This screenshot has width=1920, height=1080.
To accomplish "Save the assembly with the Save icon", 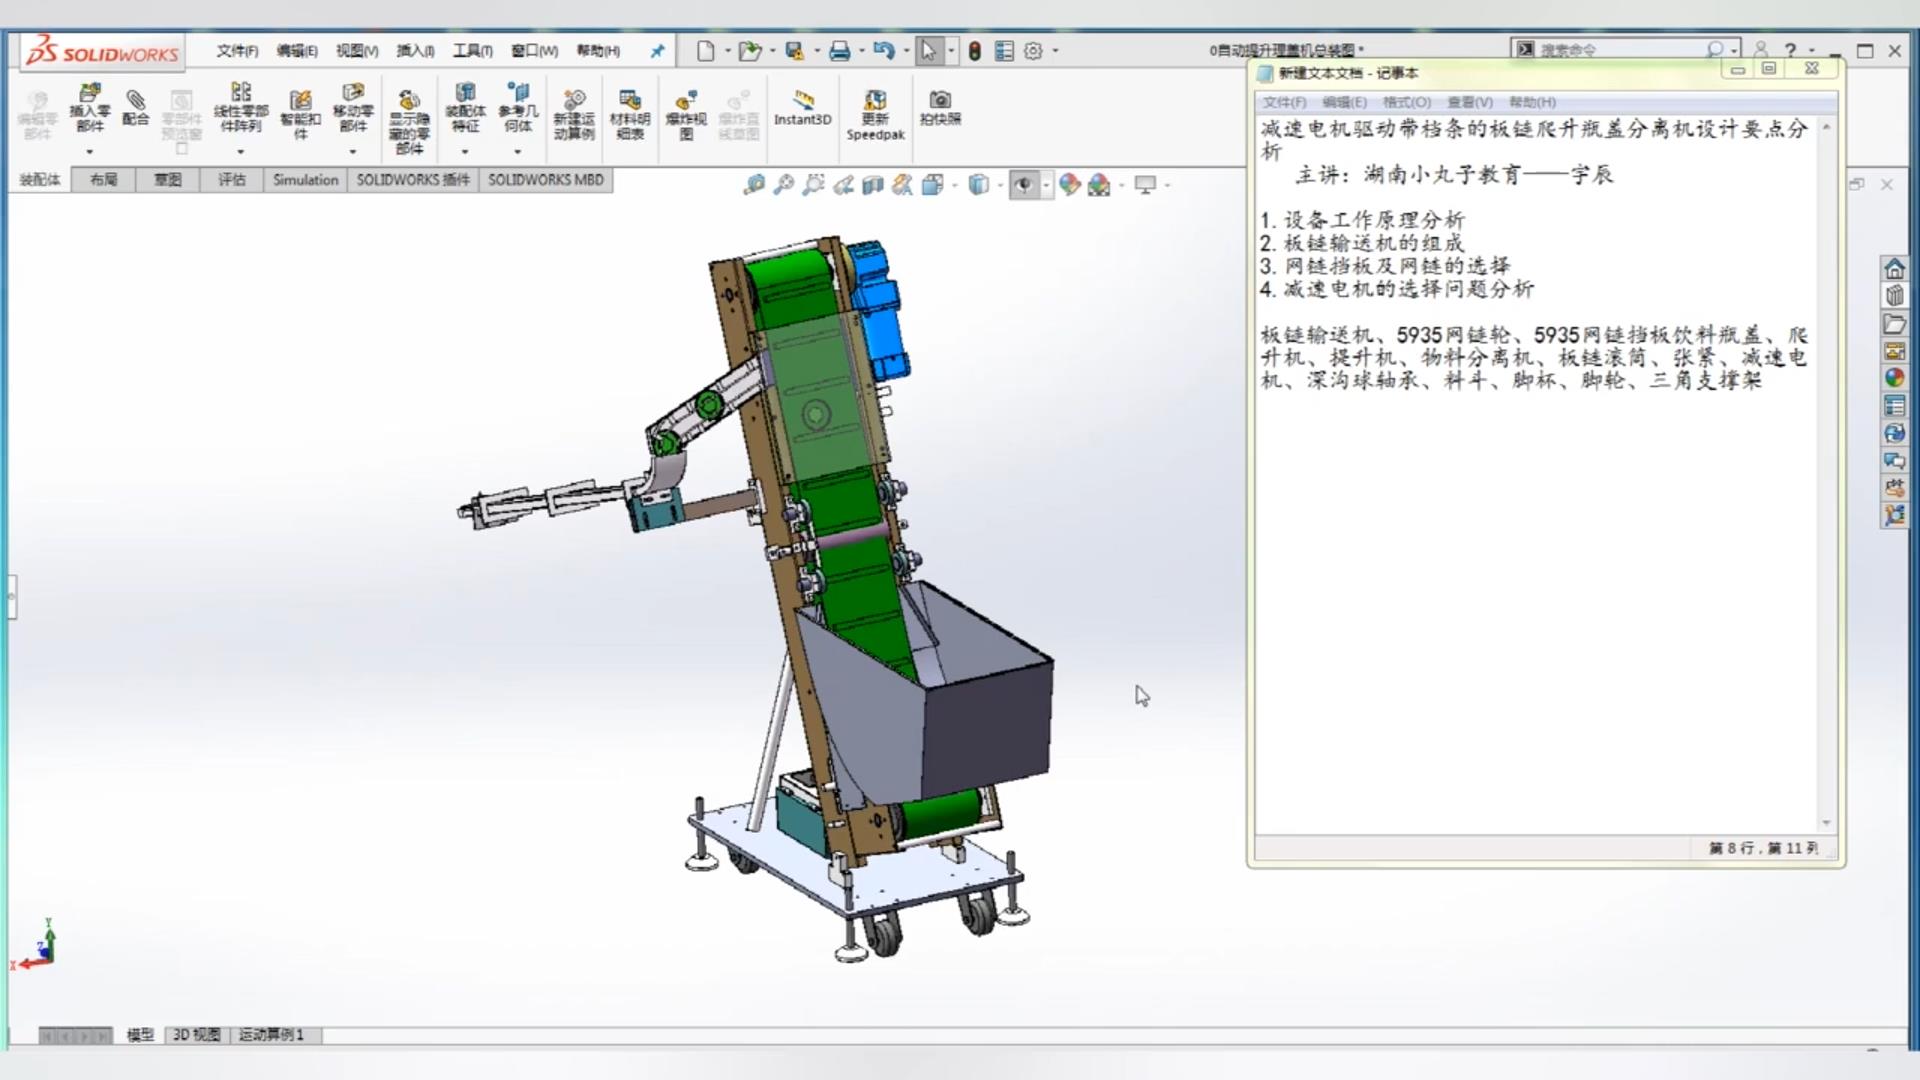I will [x=795, y=51].
